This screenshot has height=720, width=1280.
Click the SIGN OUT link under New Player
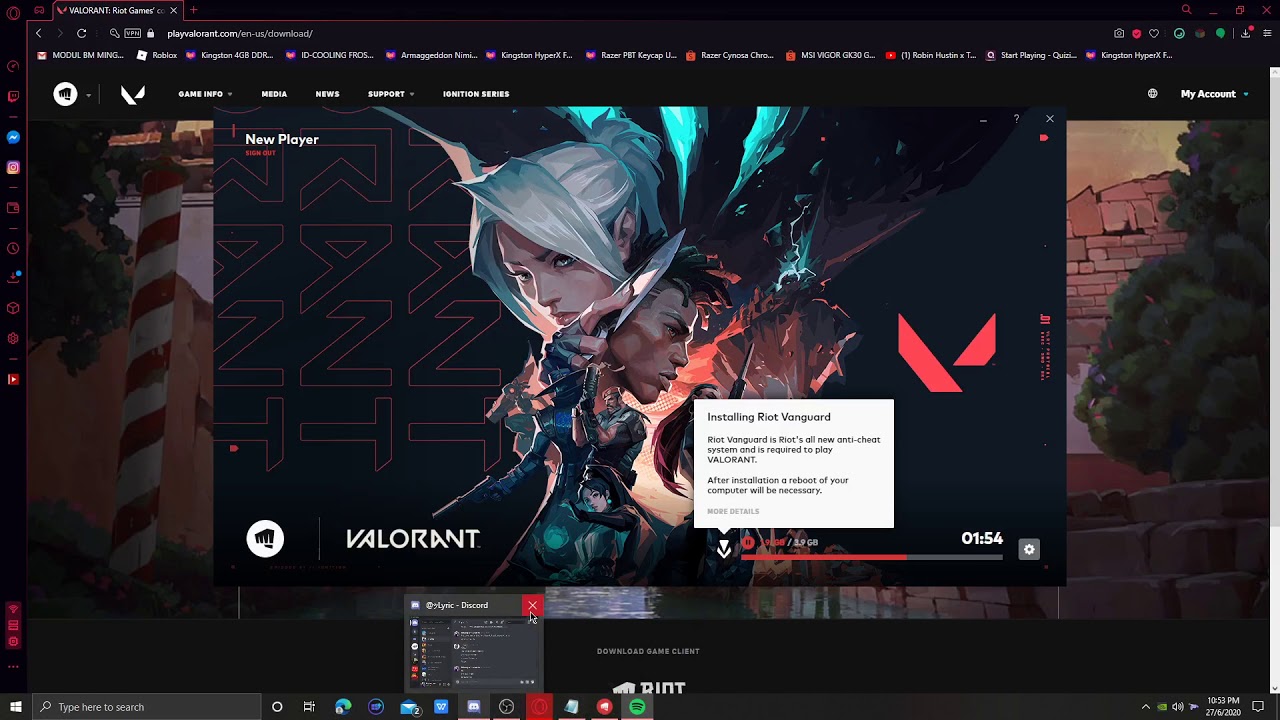[x=260, y=153]
